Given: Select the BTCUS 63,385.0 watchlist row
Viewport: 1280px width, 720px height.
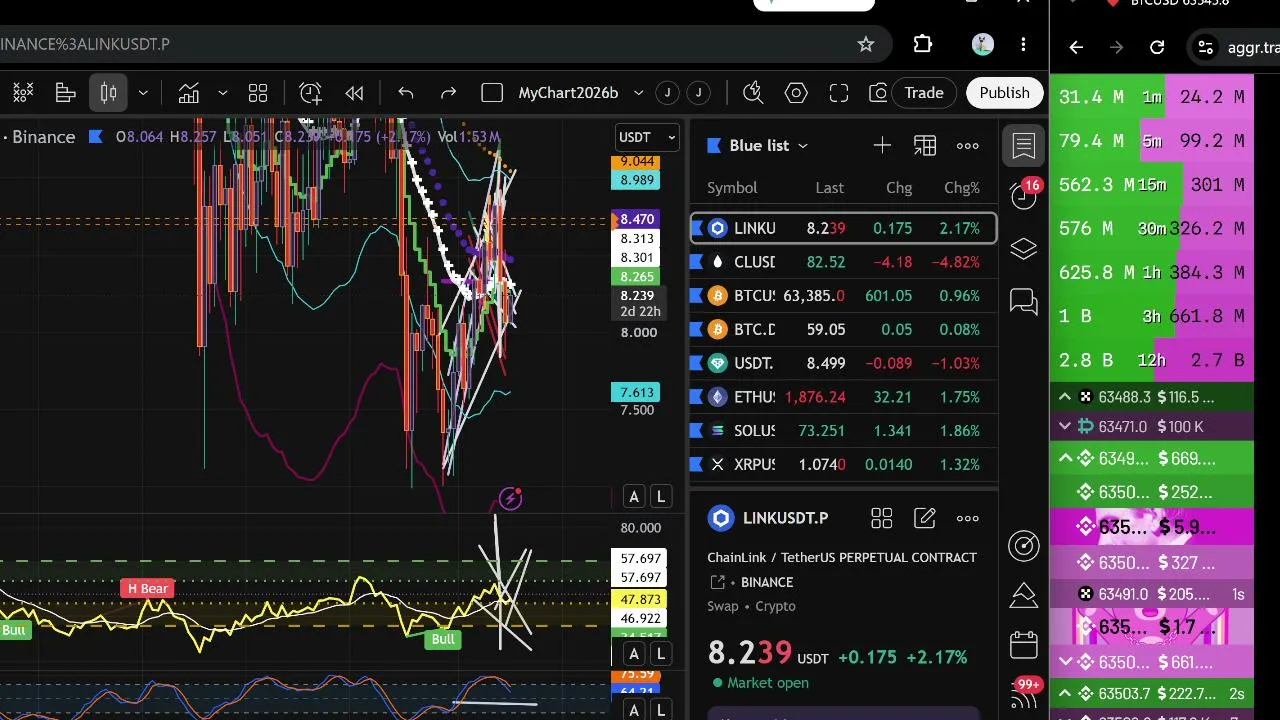Looking at the screenshot, I should click(x=843, y=296).
